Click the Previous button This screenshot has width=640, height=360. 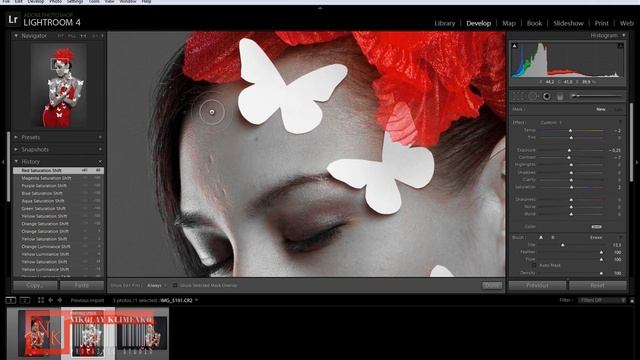[x=537, y=285]
